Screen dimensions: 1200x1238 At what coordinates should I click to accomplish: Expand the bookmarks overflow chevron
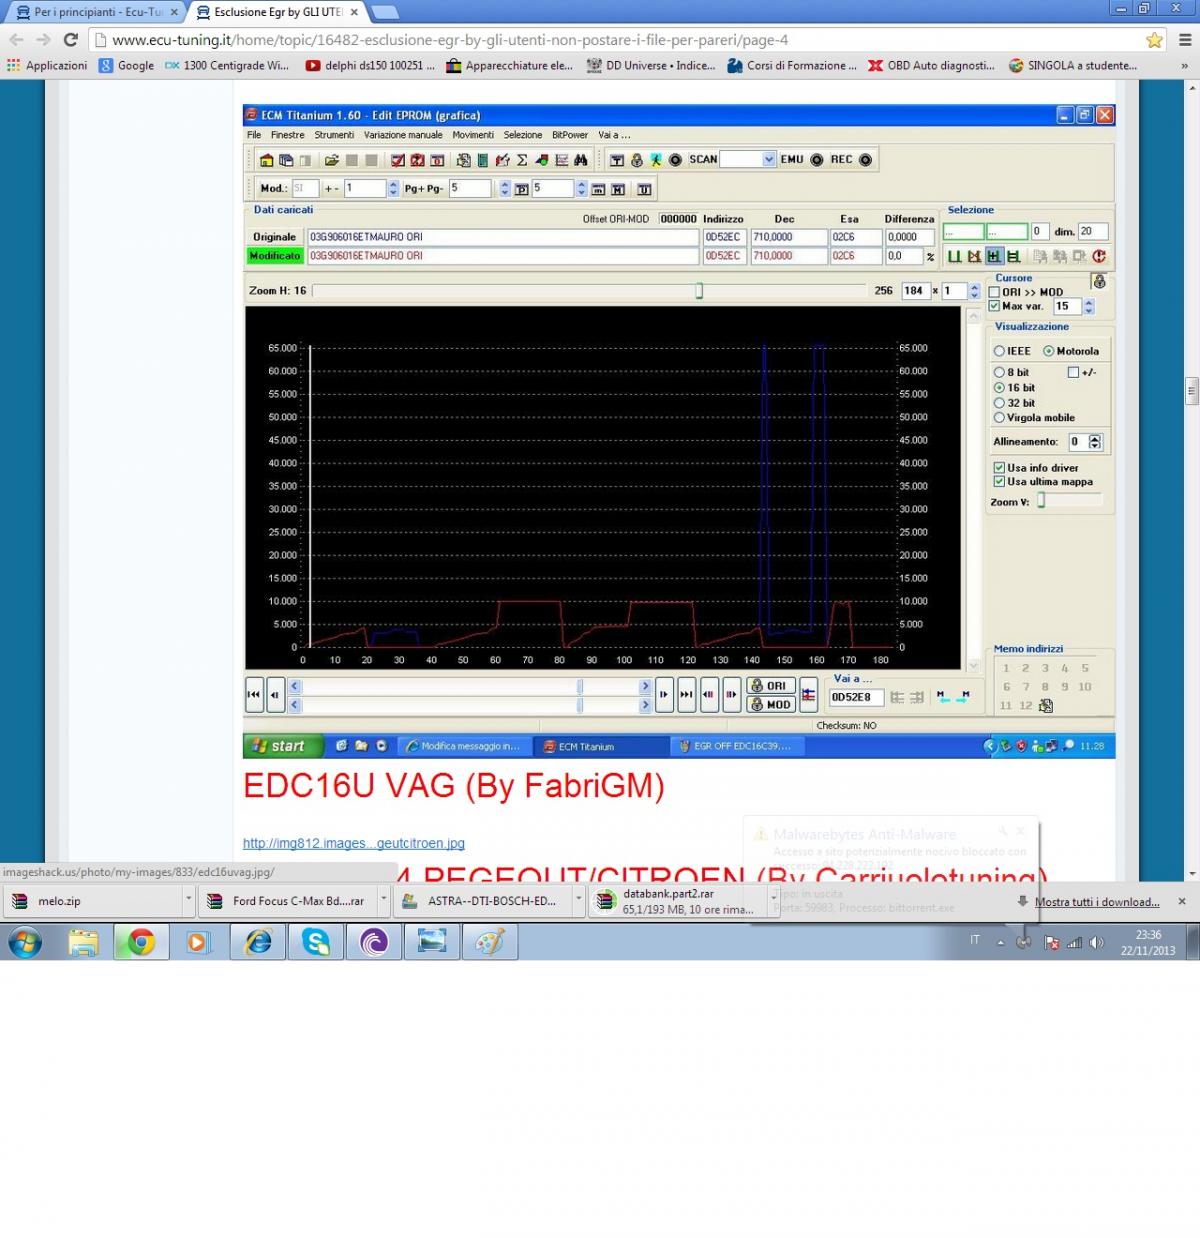1184,66
